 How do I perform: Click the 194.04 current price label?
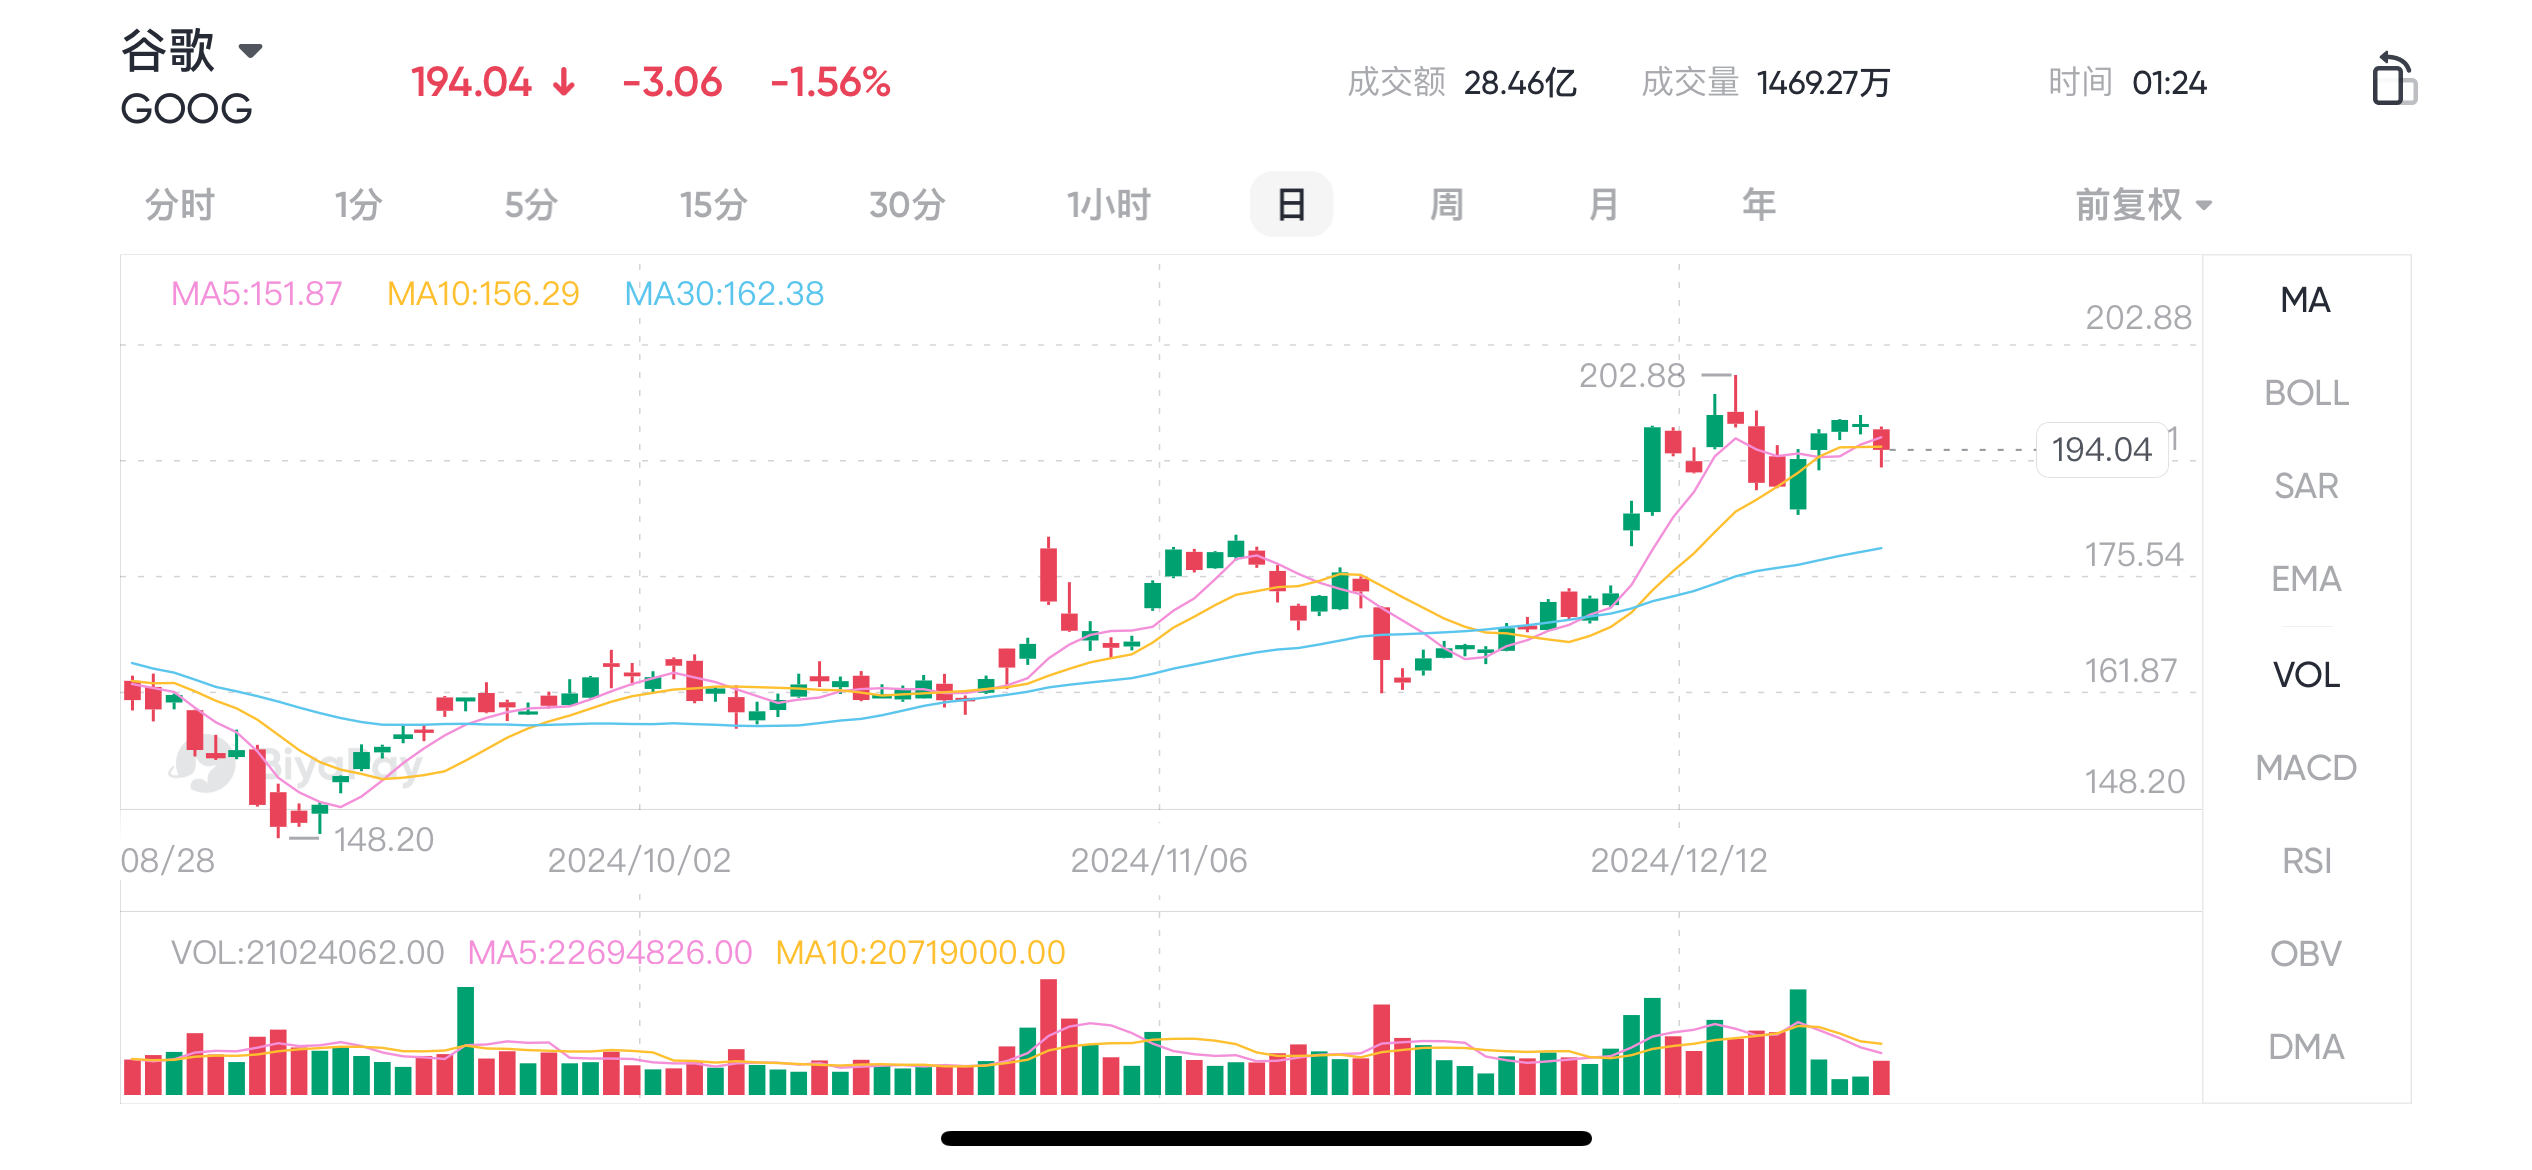[2101, 450]
